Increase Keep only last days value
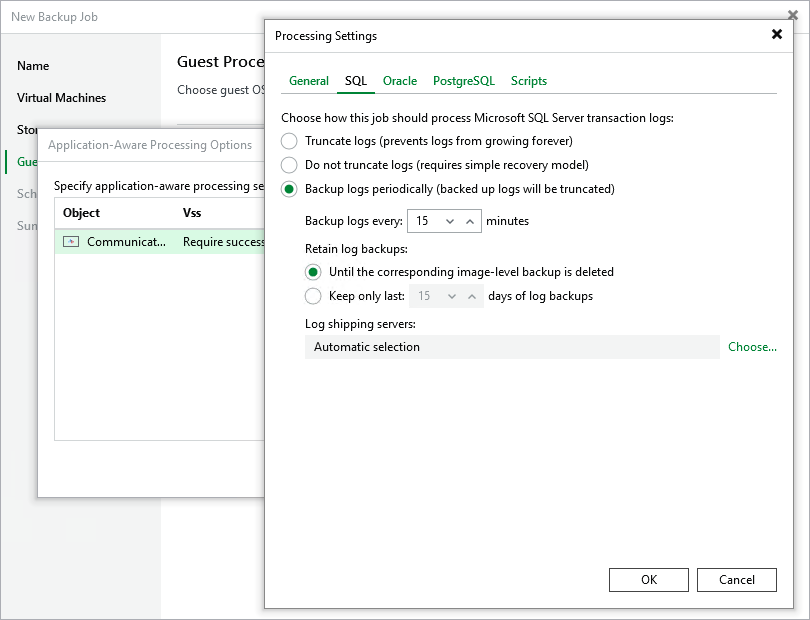Screen dimensions: 810x620 coord(472,296)
